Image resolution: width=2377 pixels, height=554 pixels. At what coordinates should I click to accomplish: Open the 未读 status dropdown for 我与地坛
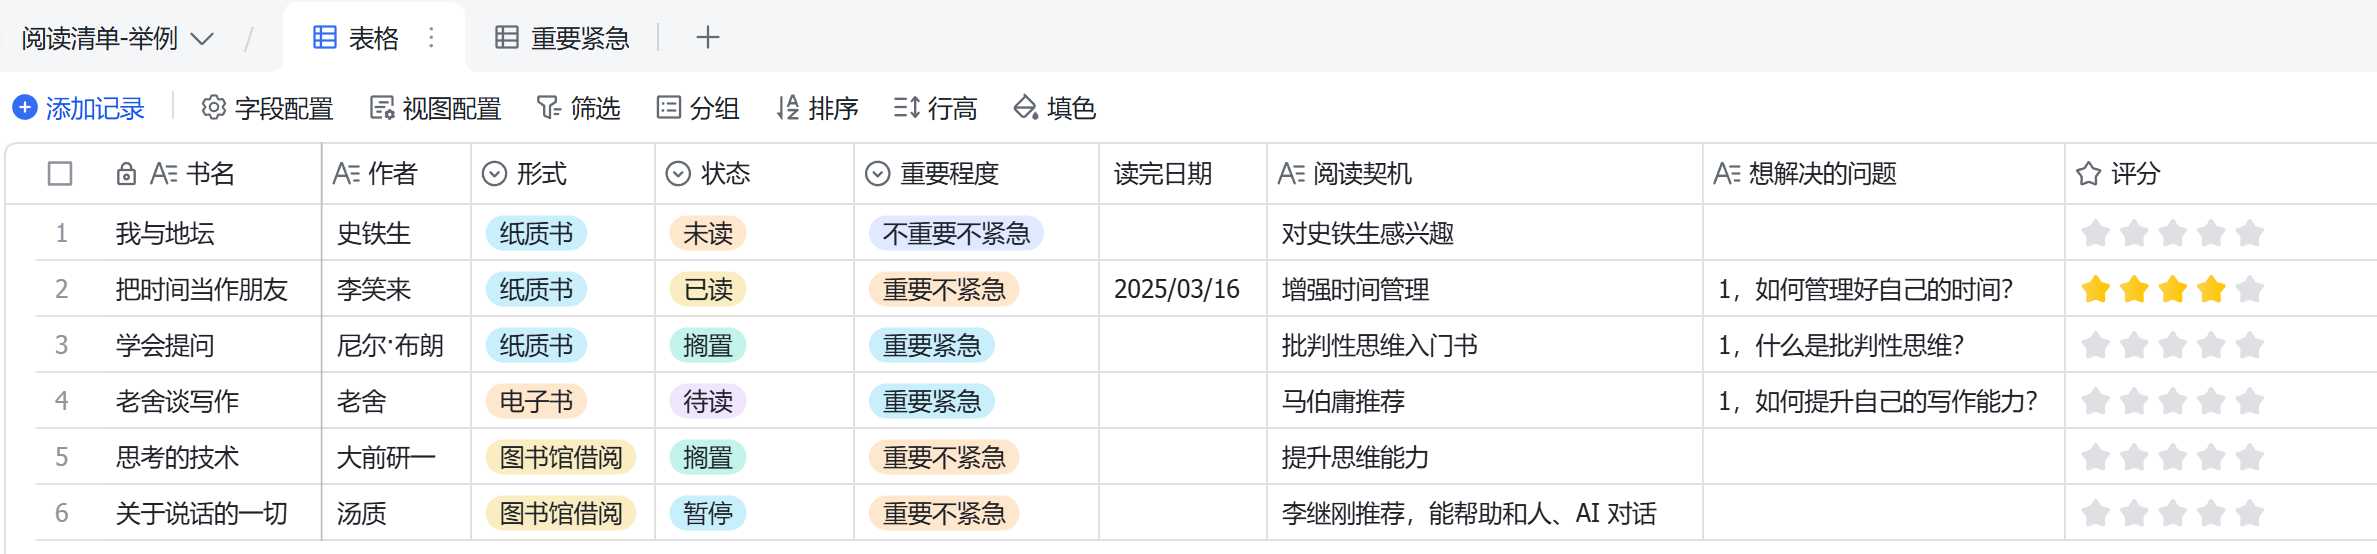pyautogui.click(x=707, y=234)
